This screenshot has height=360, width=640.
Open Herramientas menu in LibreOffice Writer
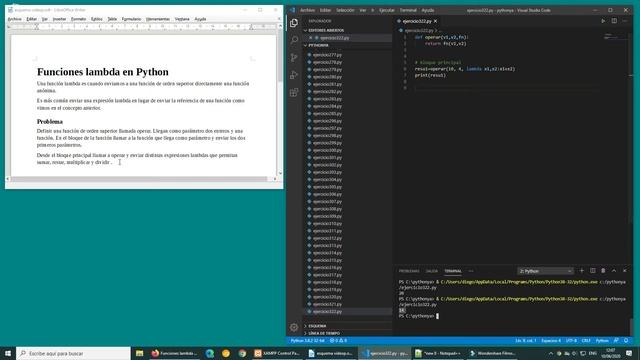click(158, 19)
